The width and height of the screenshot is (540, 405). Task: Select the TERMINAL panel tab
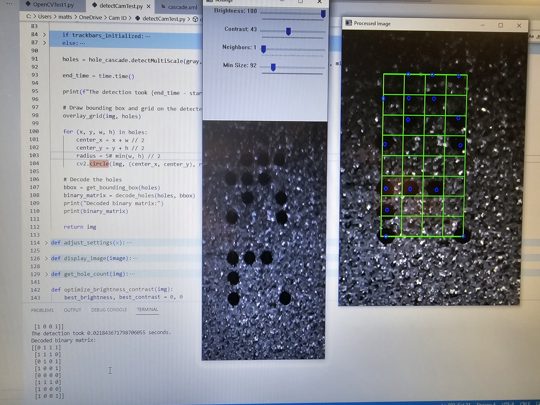[x=147, y=309]
